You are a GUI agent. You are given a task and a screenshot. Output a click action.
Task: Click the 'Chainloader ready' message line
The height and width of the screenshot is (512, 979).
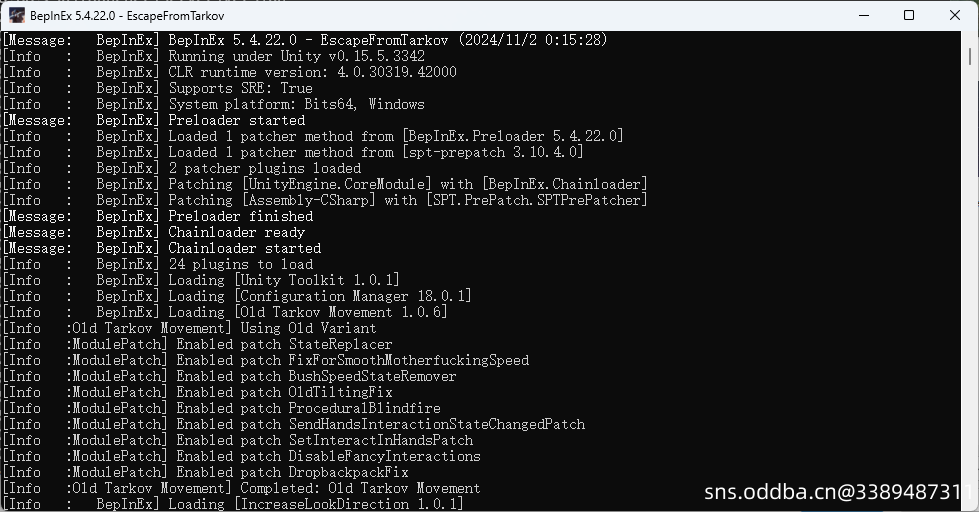154,232
